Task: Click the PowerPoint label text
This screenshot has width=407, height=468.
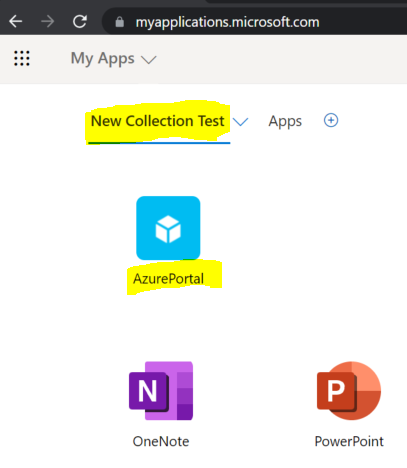Action: point(349,441)
